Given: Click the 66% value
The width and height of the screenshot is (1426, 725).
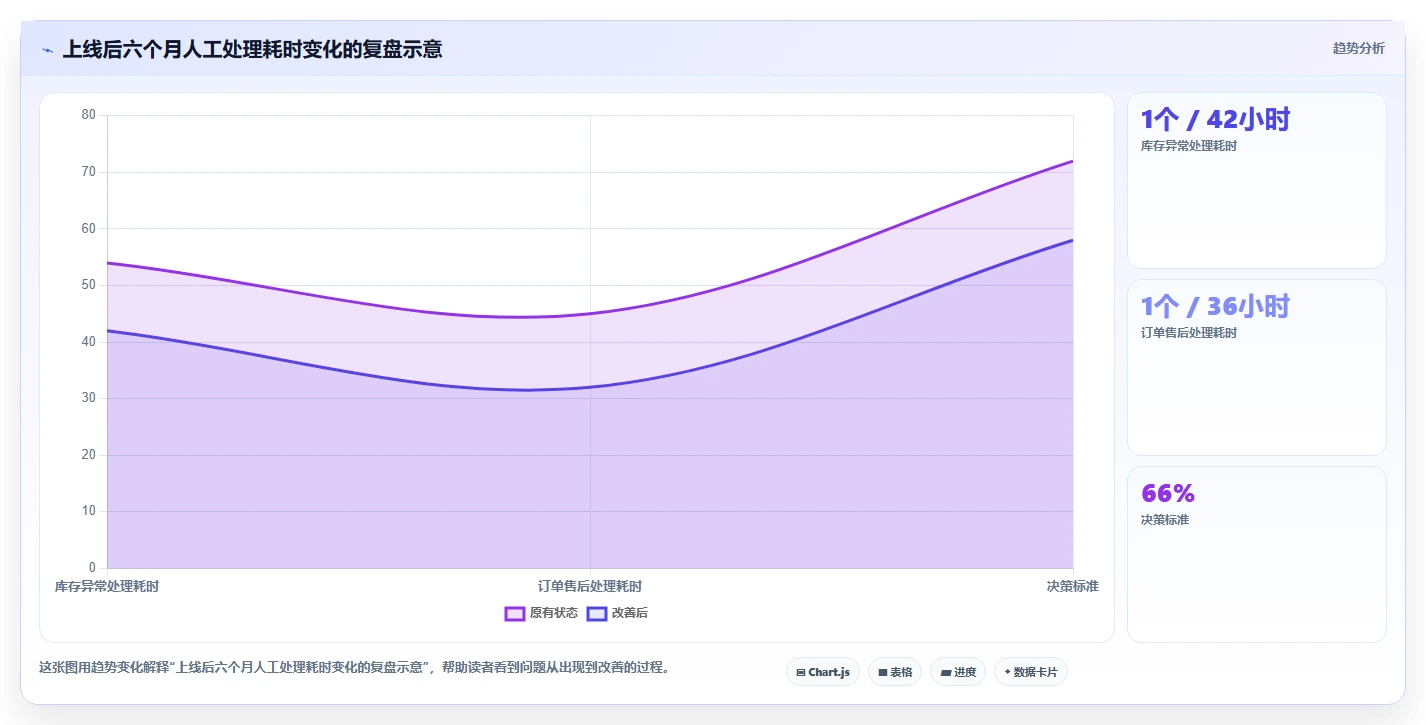Looking at the screenshot, I should [x=1168, y=493].
